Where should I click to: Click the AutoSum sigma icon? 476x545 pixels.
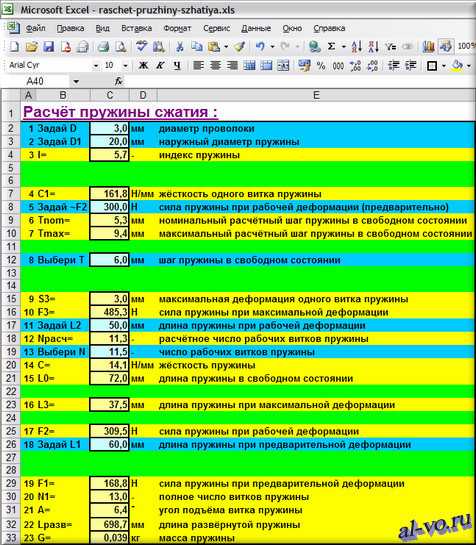332,46
